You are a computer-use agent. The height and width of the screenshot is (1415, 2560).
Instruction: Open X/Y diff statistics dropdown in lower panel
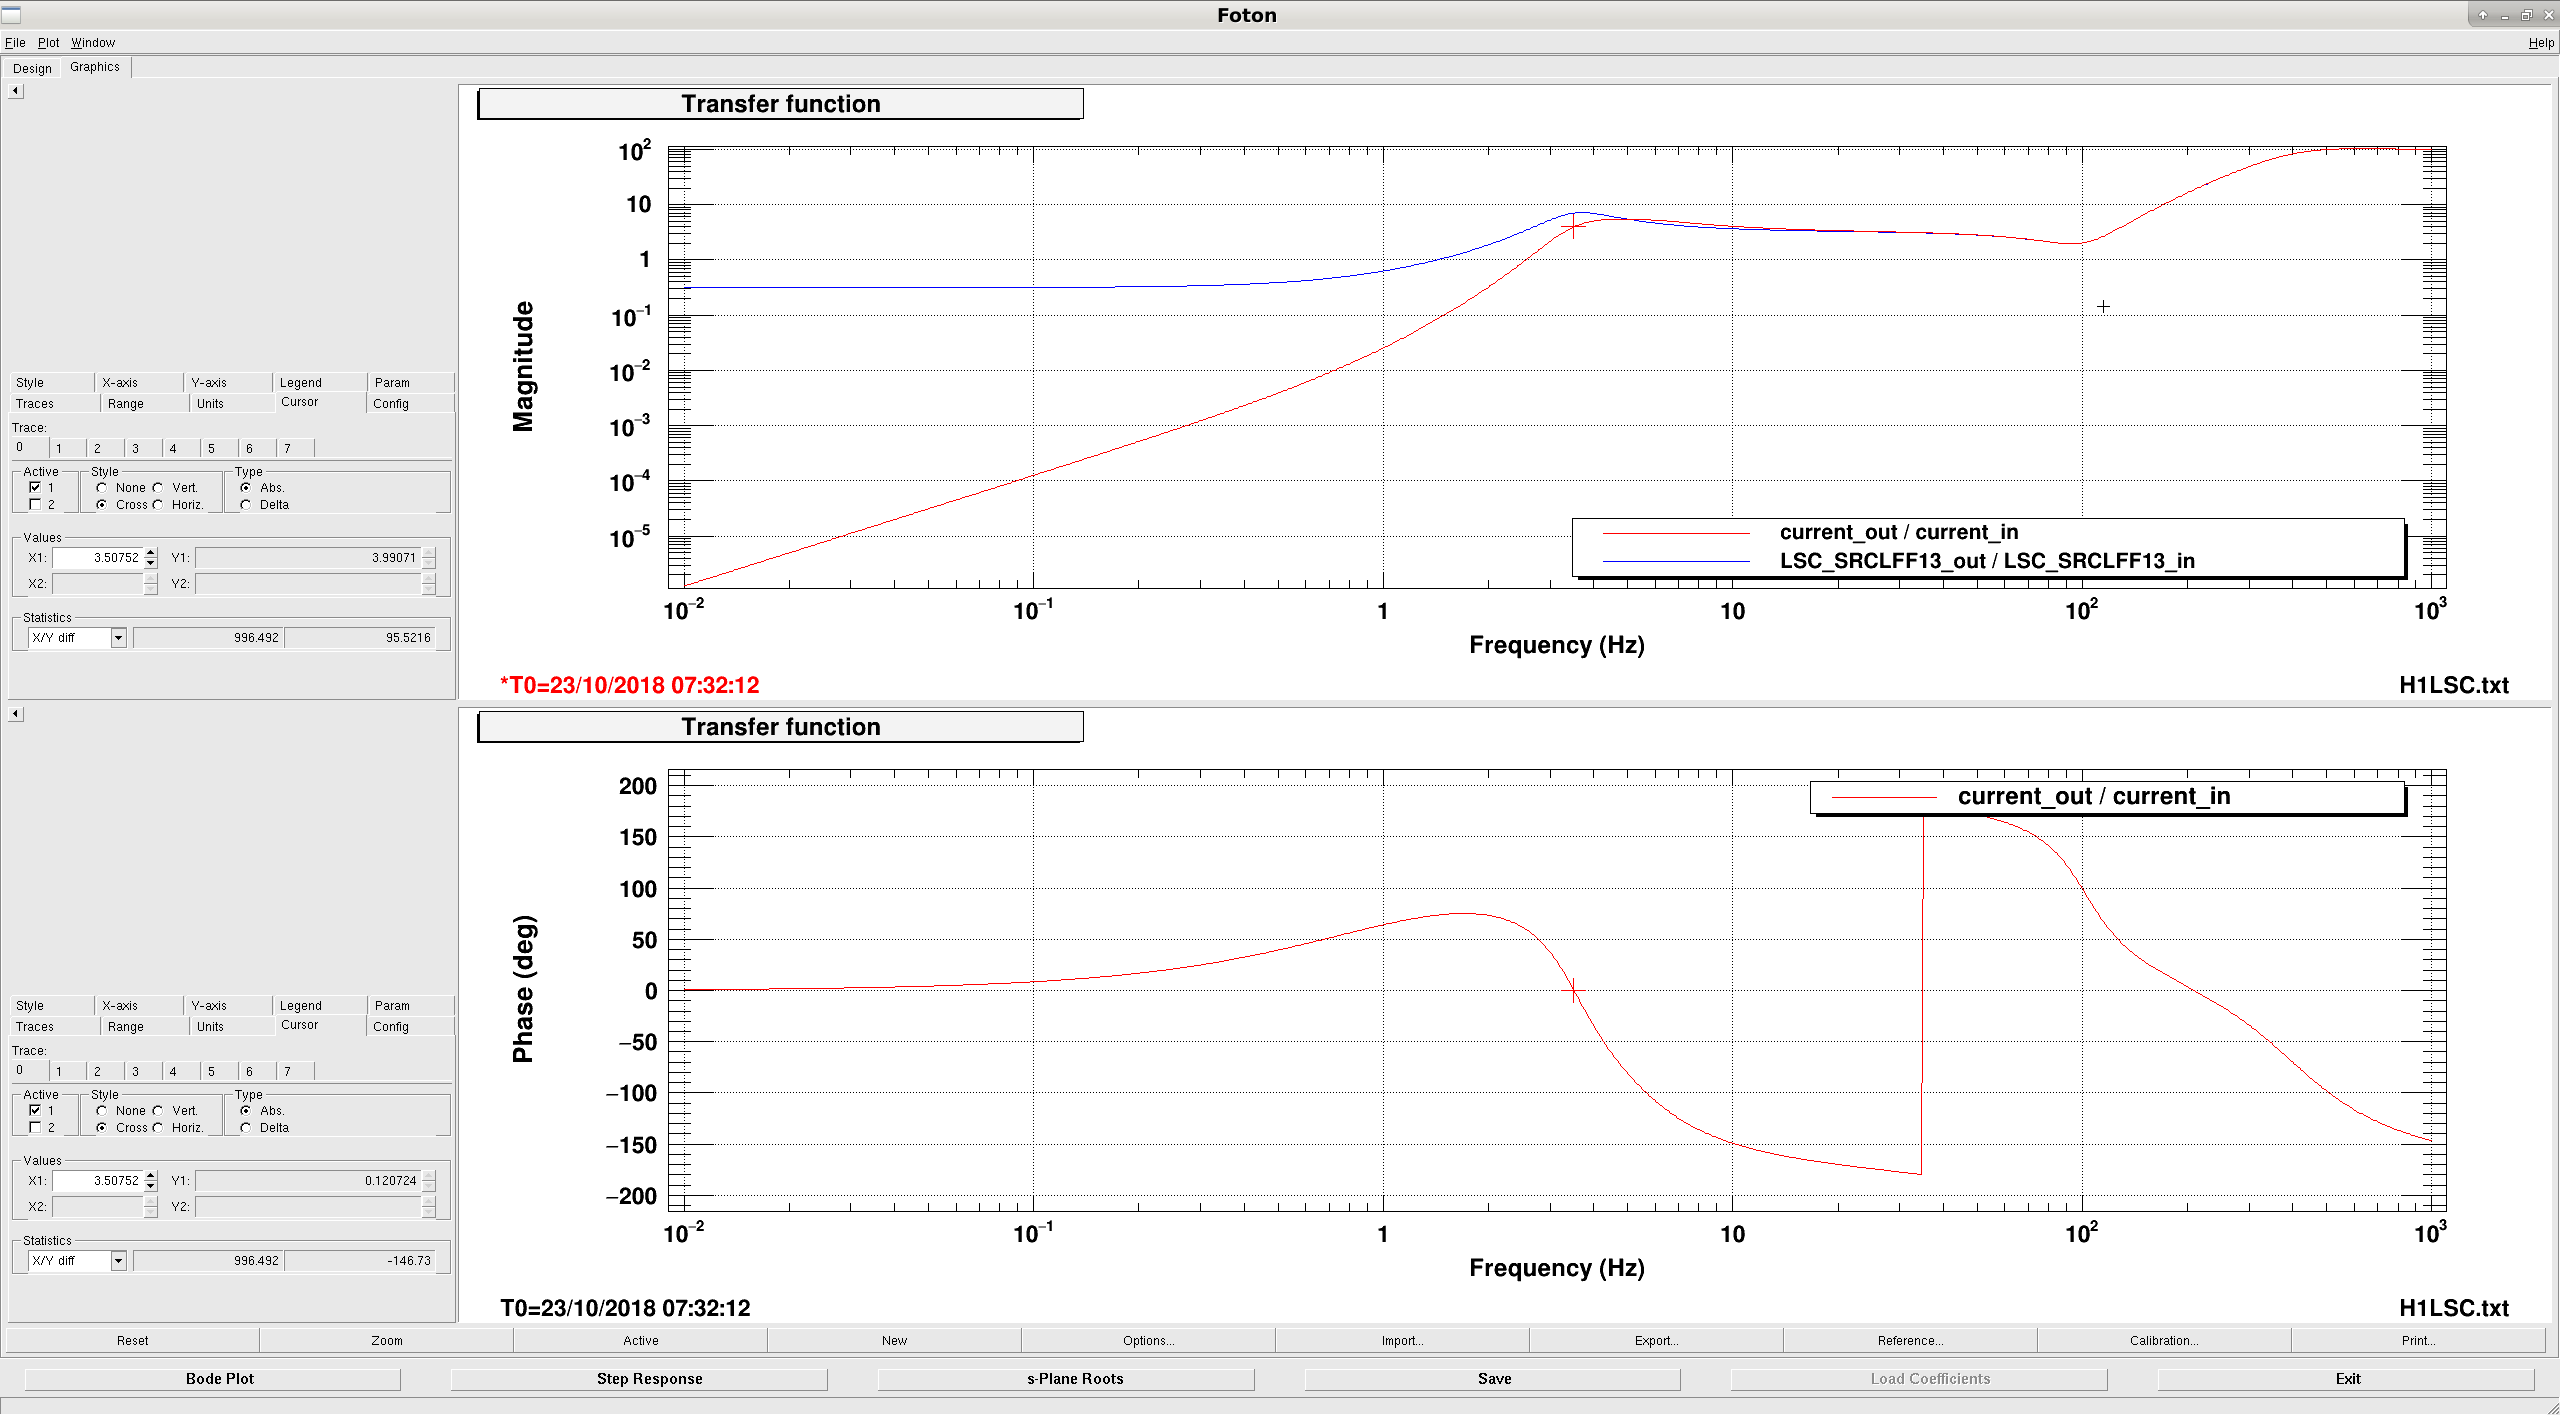coord(118,1261)
